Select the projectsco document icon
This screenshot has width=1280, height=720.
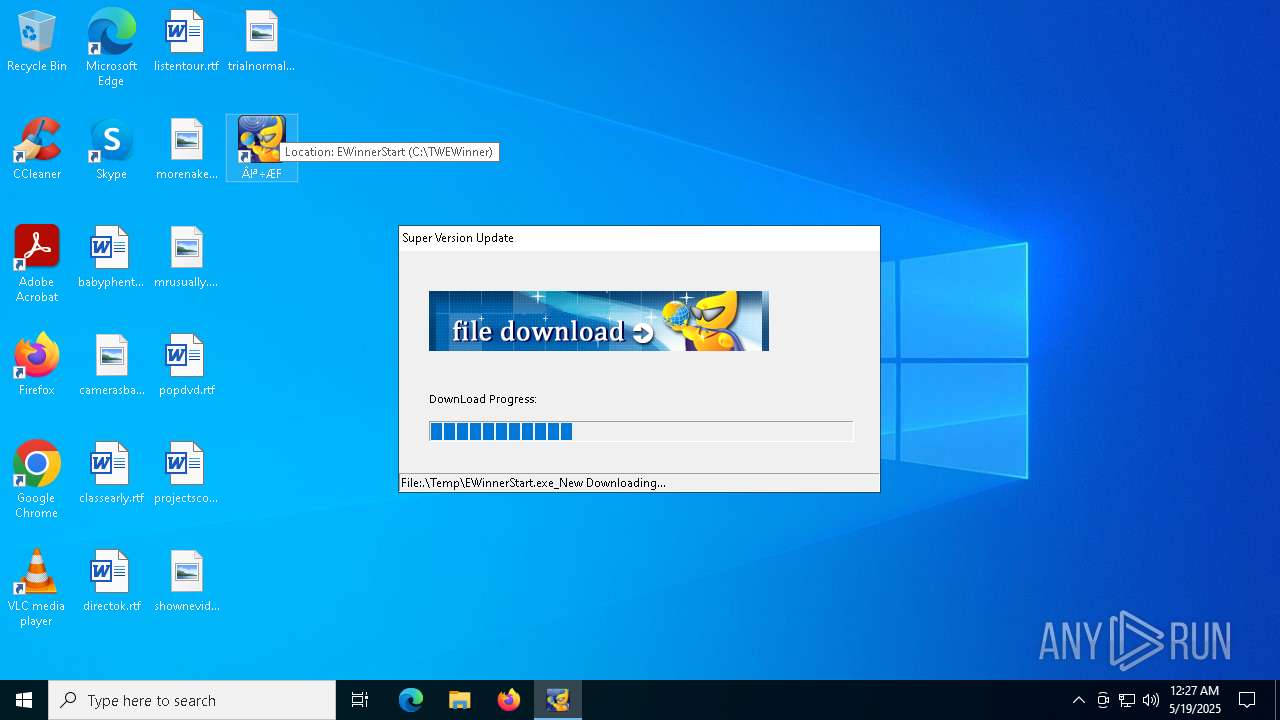tap(186, 473)
